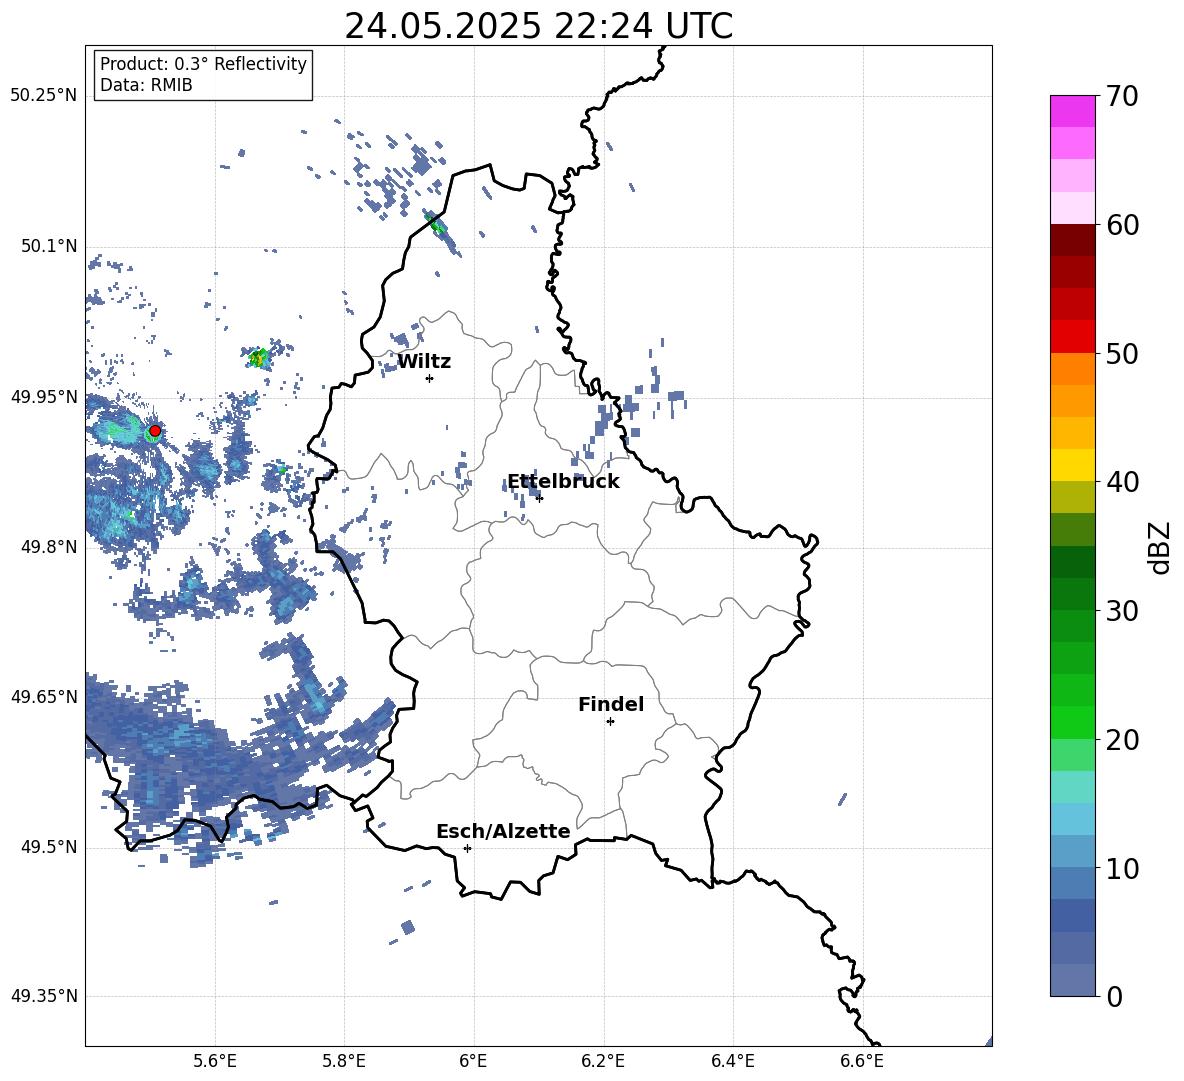The height and width of the screenshot is (1081, 1184).
Task: Click the 60 dBZ colorbar tick
Action: (x=1122, y=225)
